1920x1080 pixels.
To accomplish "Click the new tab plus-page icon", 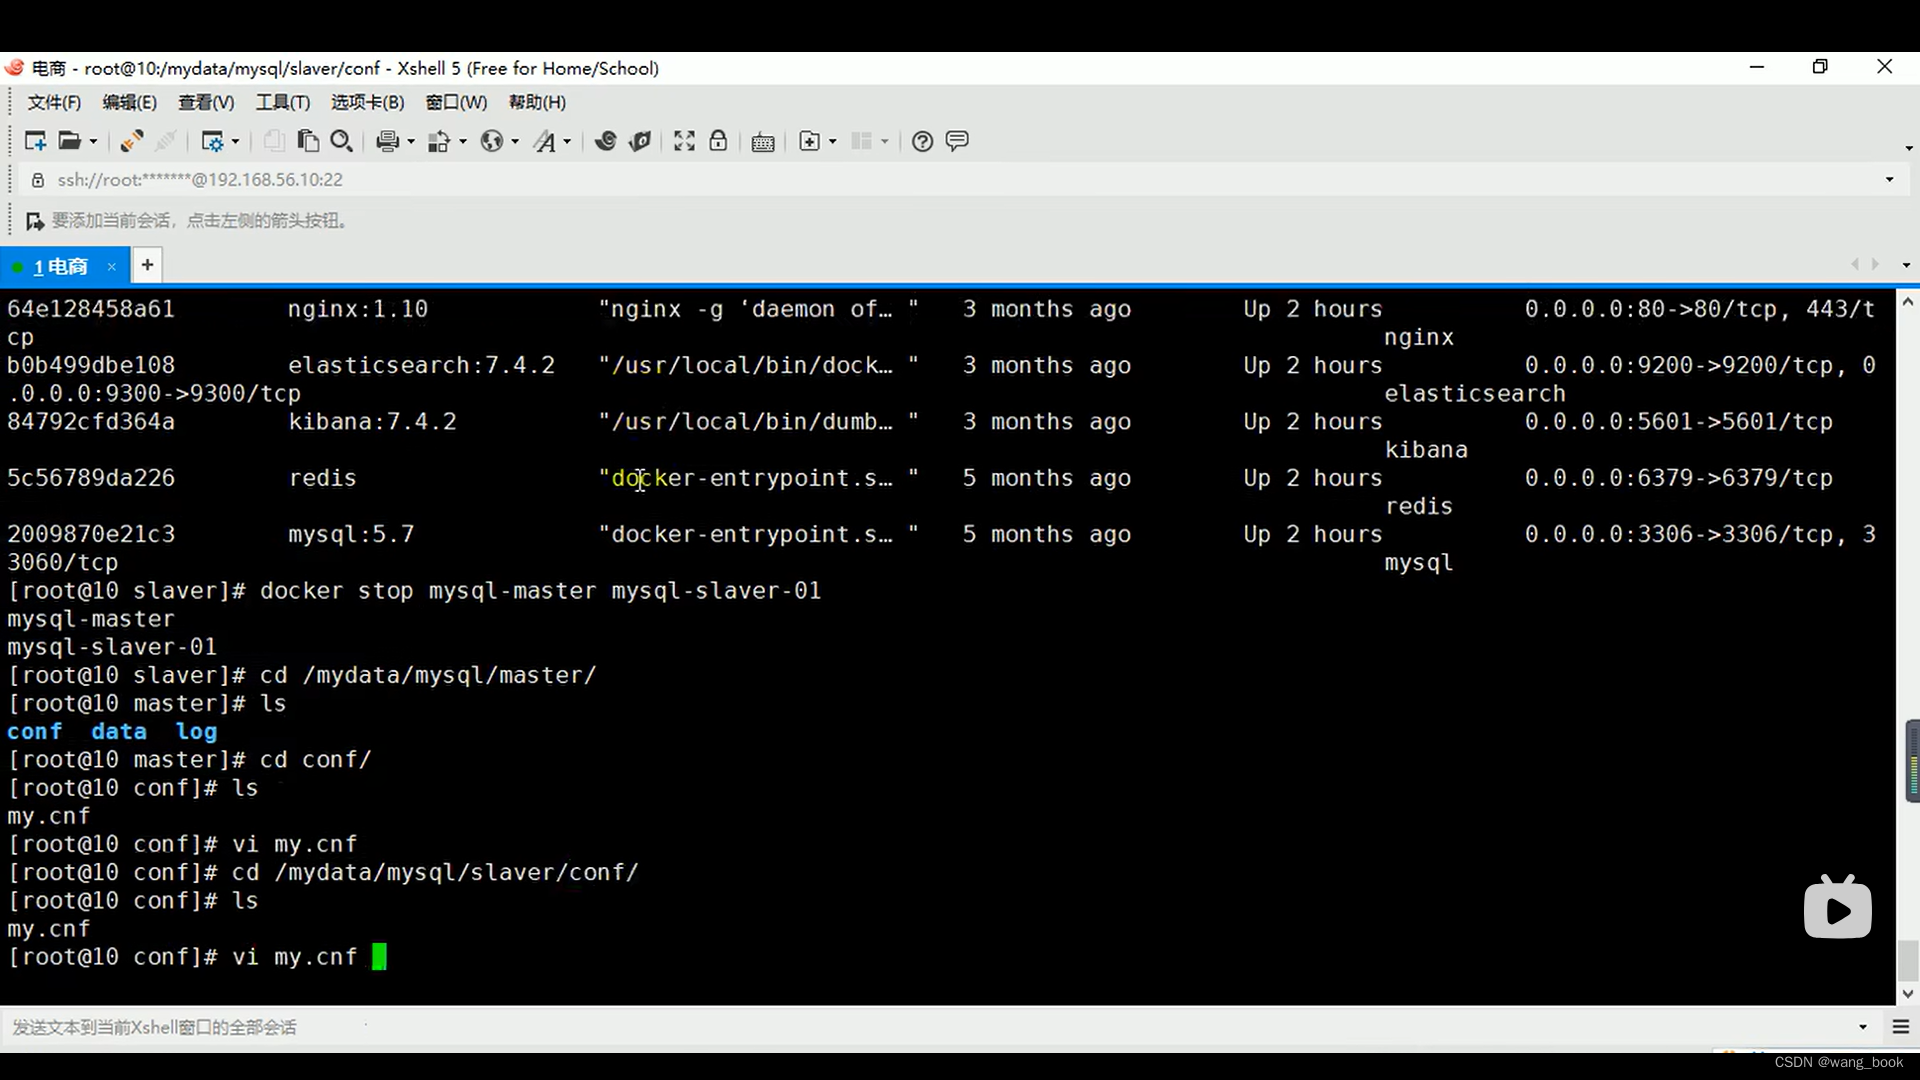I will (x=810, y=141).
